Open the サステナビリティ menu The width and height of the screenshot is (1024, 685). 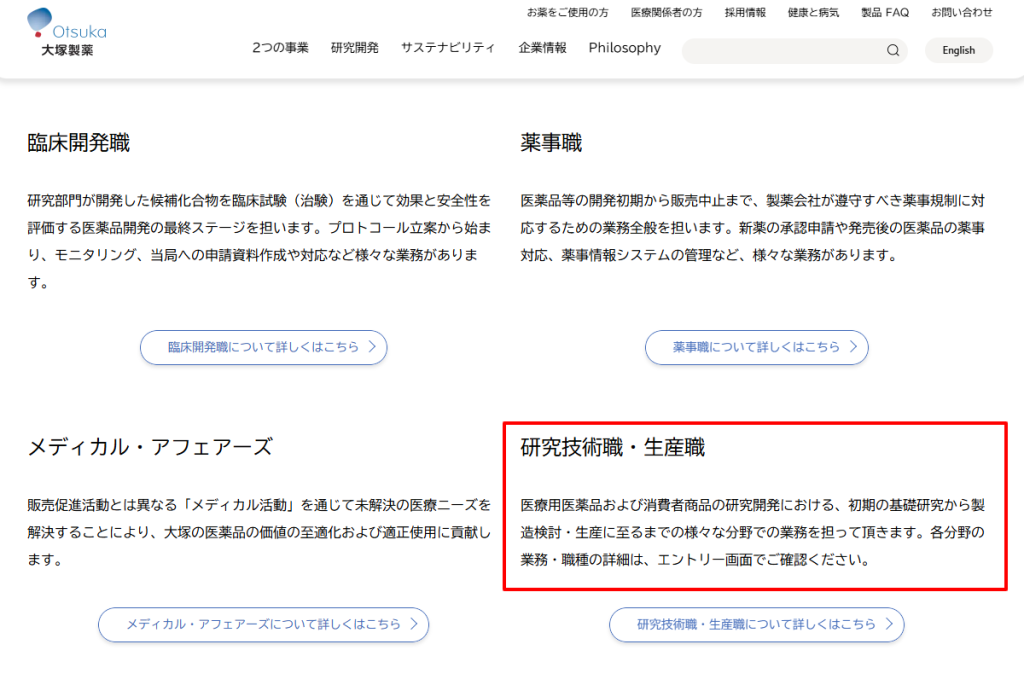448,48
